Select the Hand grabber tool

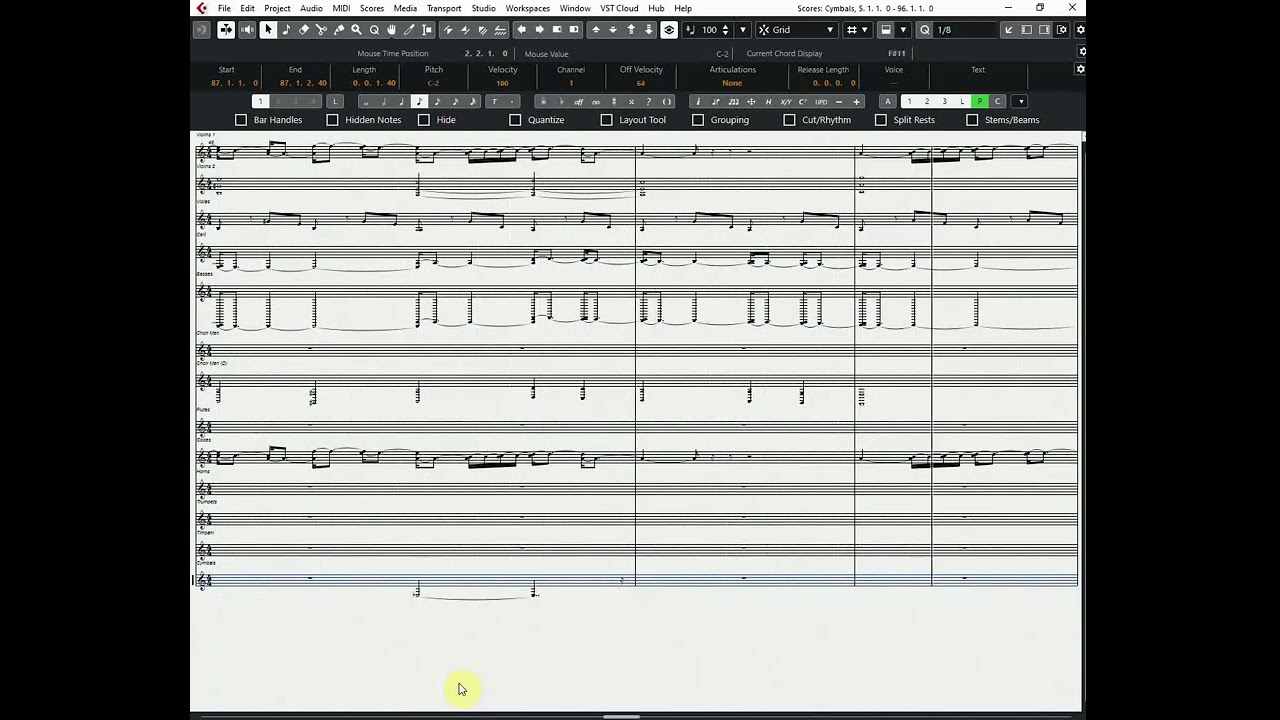(392, 30)
